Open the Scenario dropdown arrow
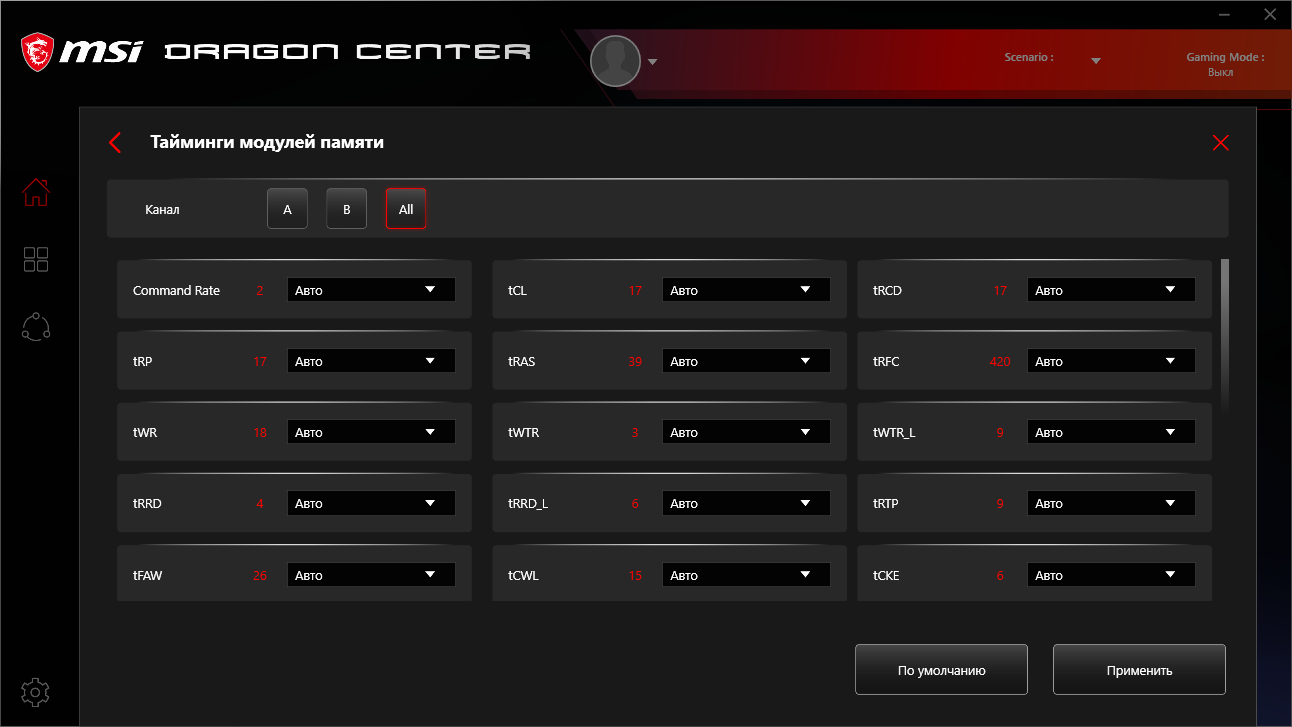 pos(1096,61)
